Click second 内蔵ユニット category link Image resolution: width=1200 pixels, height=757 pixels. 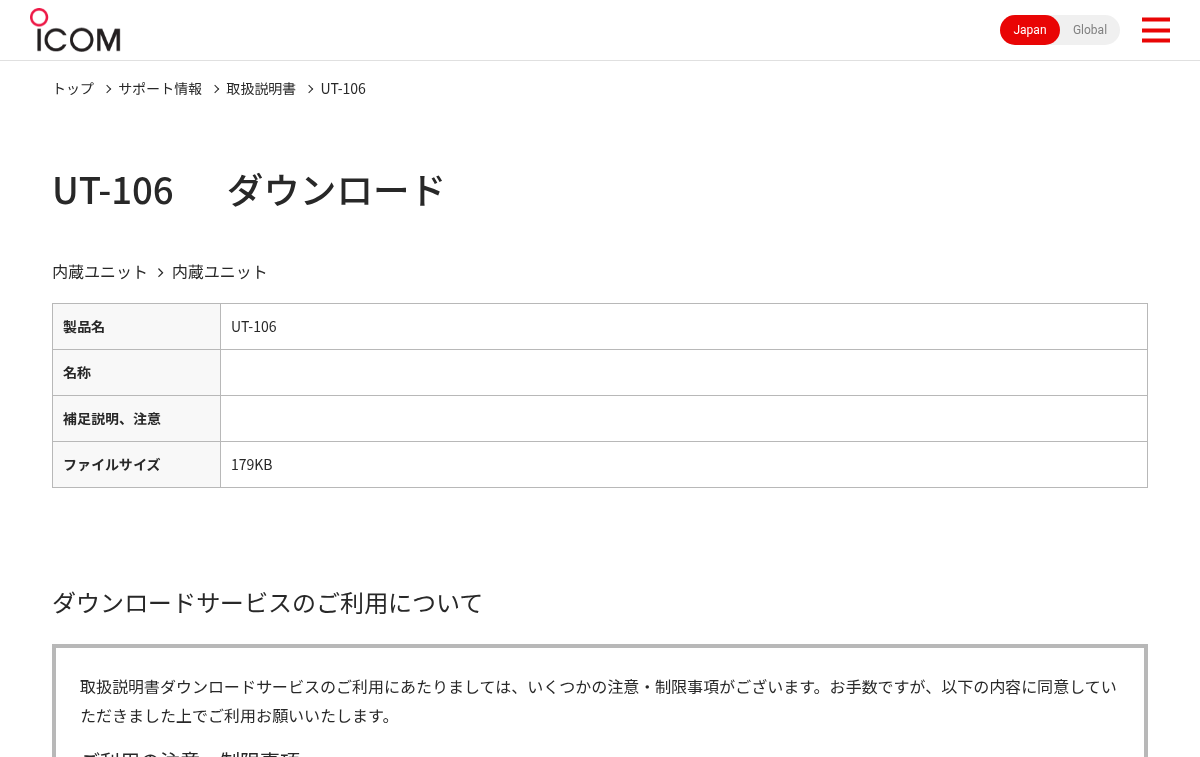[220, 272]
